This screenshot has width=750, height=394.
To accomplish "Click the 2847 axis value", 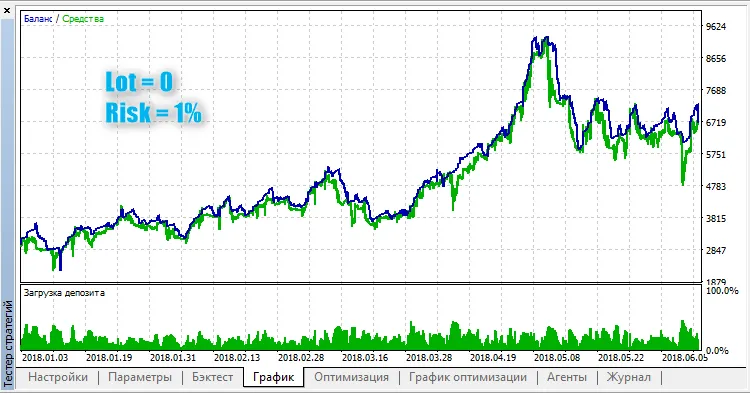I will [716, 251].
